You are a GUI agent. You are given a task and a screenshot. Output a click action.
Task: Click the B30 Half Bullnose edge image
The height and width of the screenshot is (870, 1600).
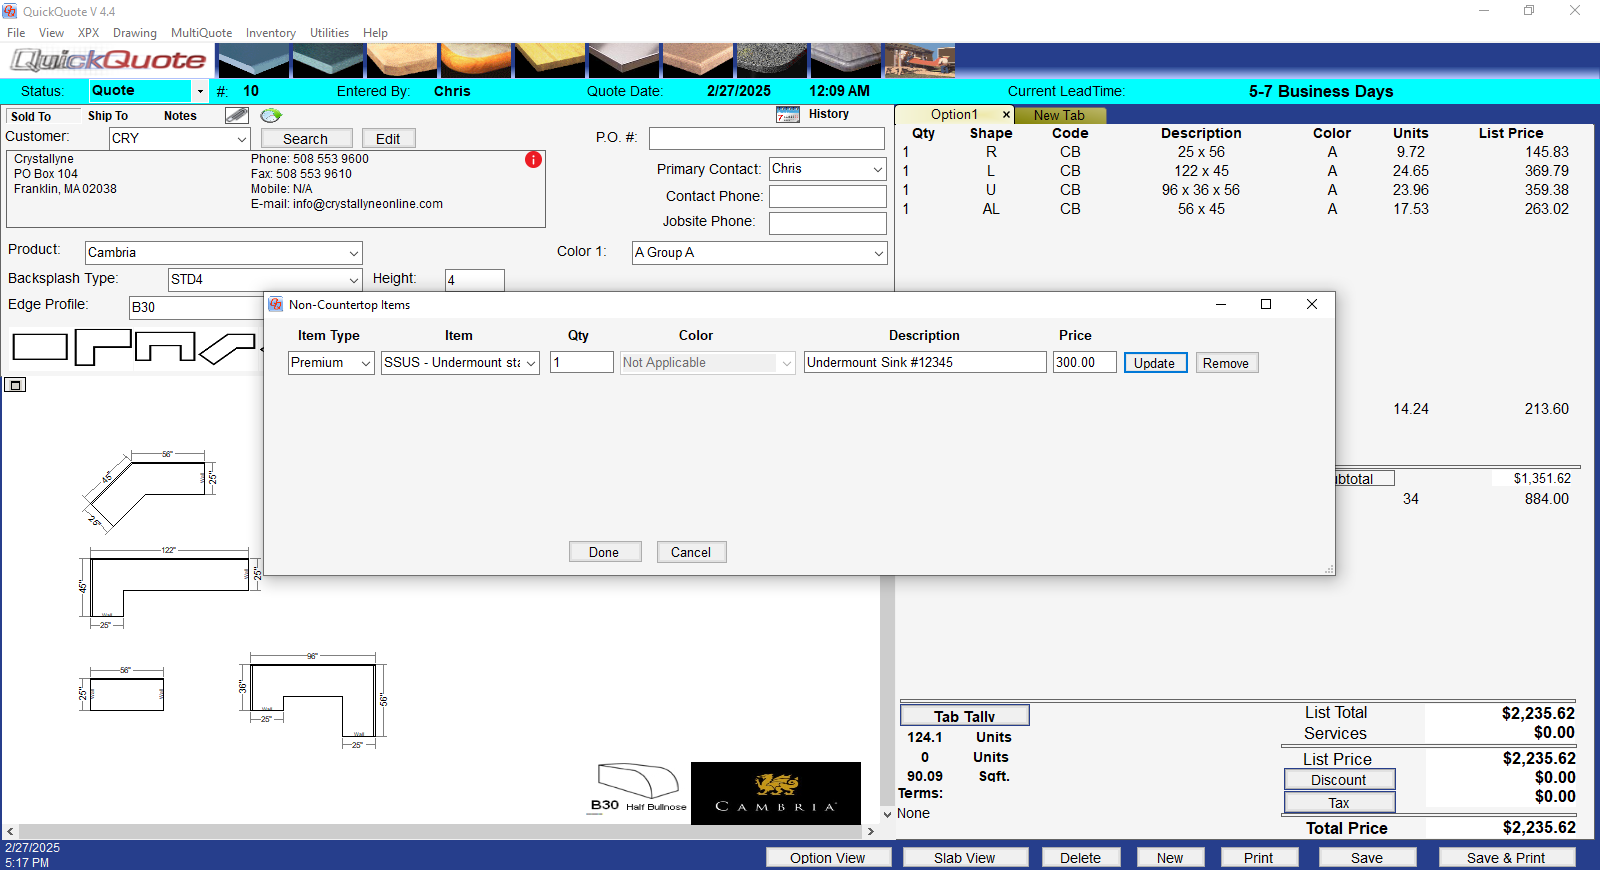tap(639, 788)
